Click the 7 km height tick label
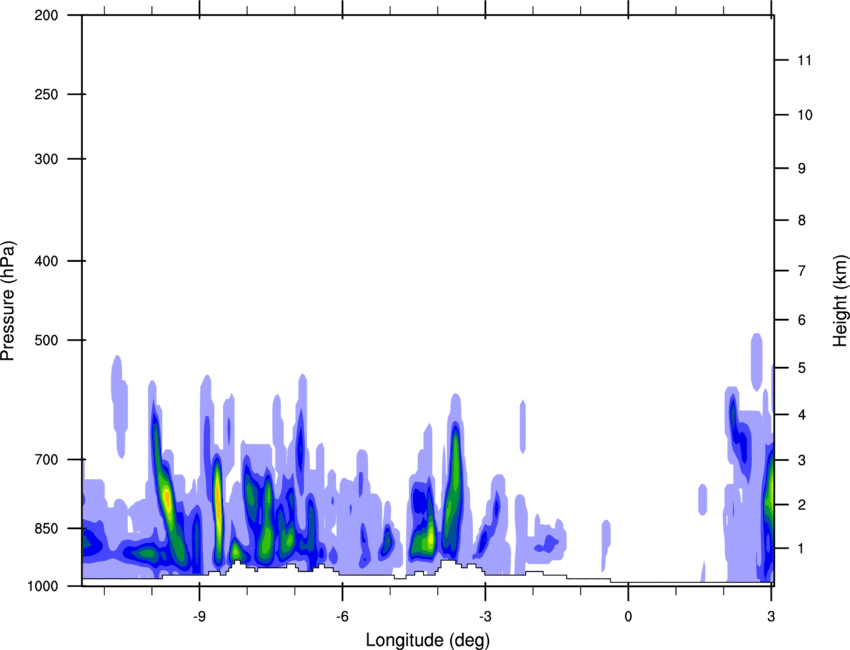850x650 pixels. click(802, 271)
